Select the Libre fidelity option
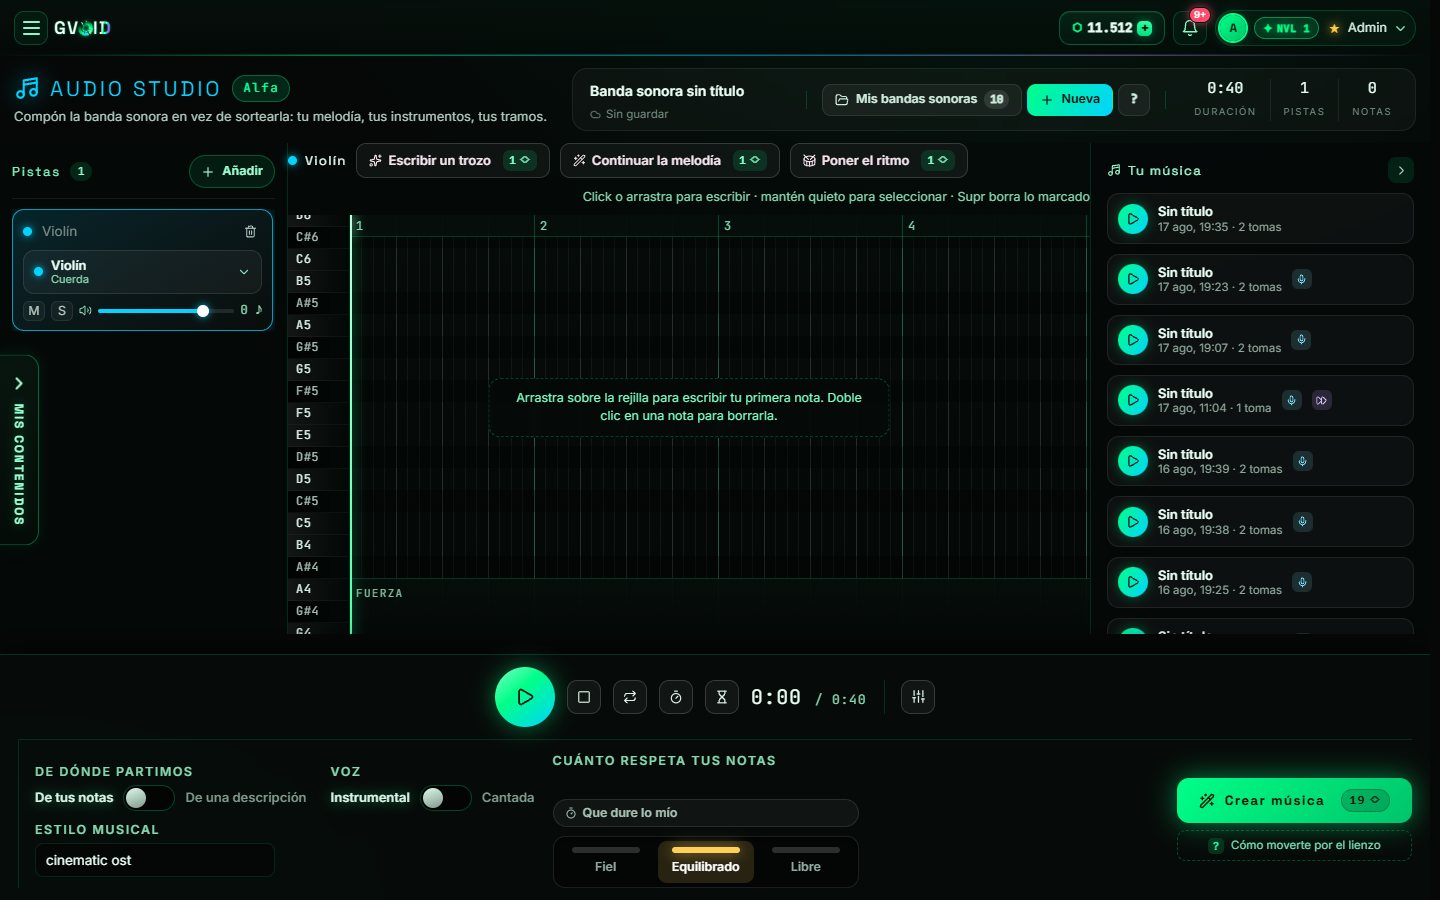1440x900 pixels. point(805,861)
